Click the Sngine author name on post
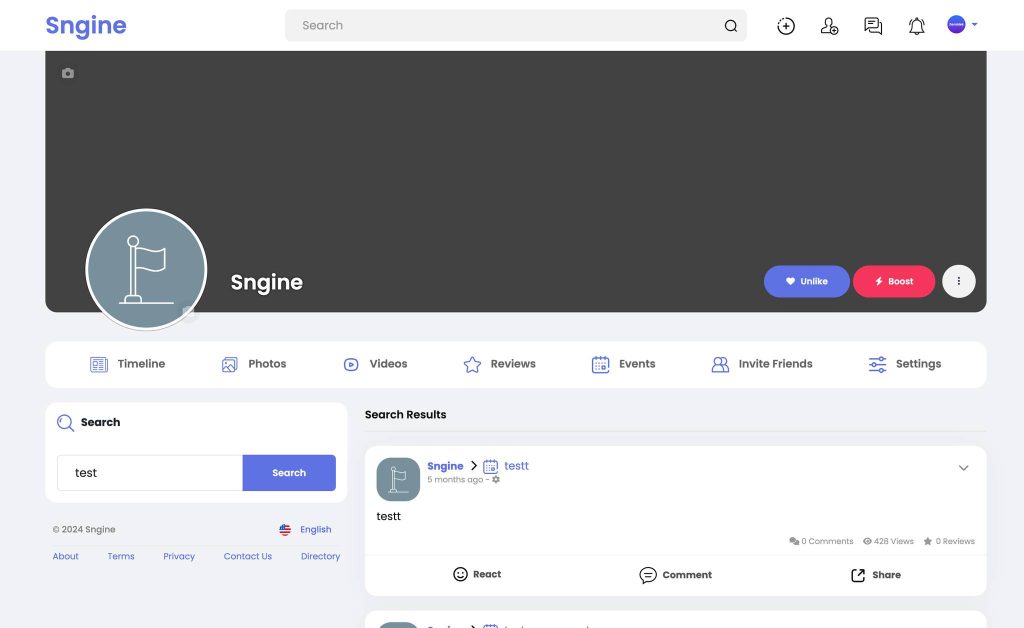 pyautogui.click(x=445, y=466)
